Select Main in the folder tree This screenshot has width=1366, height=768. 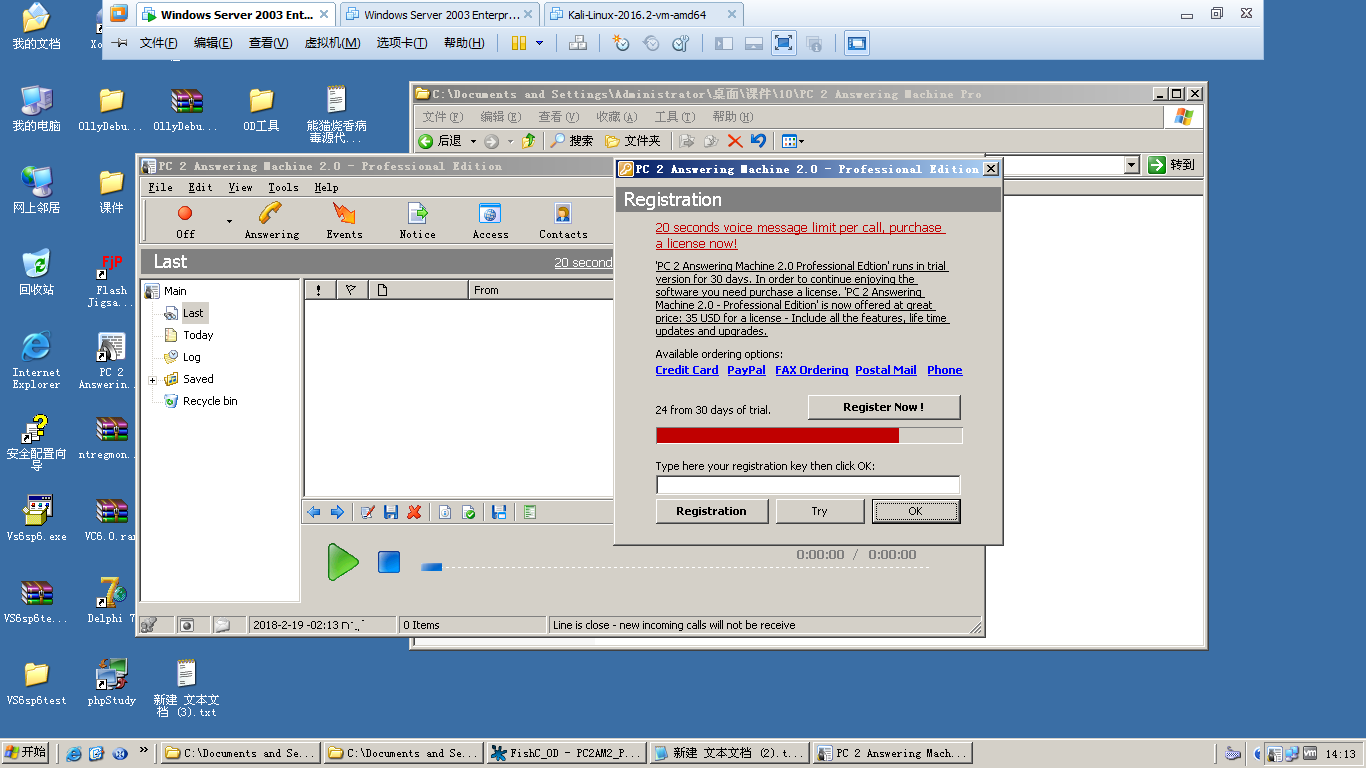pos(175,291)
